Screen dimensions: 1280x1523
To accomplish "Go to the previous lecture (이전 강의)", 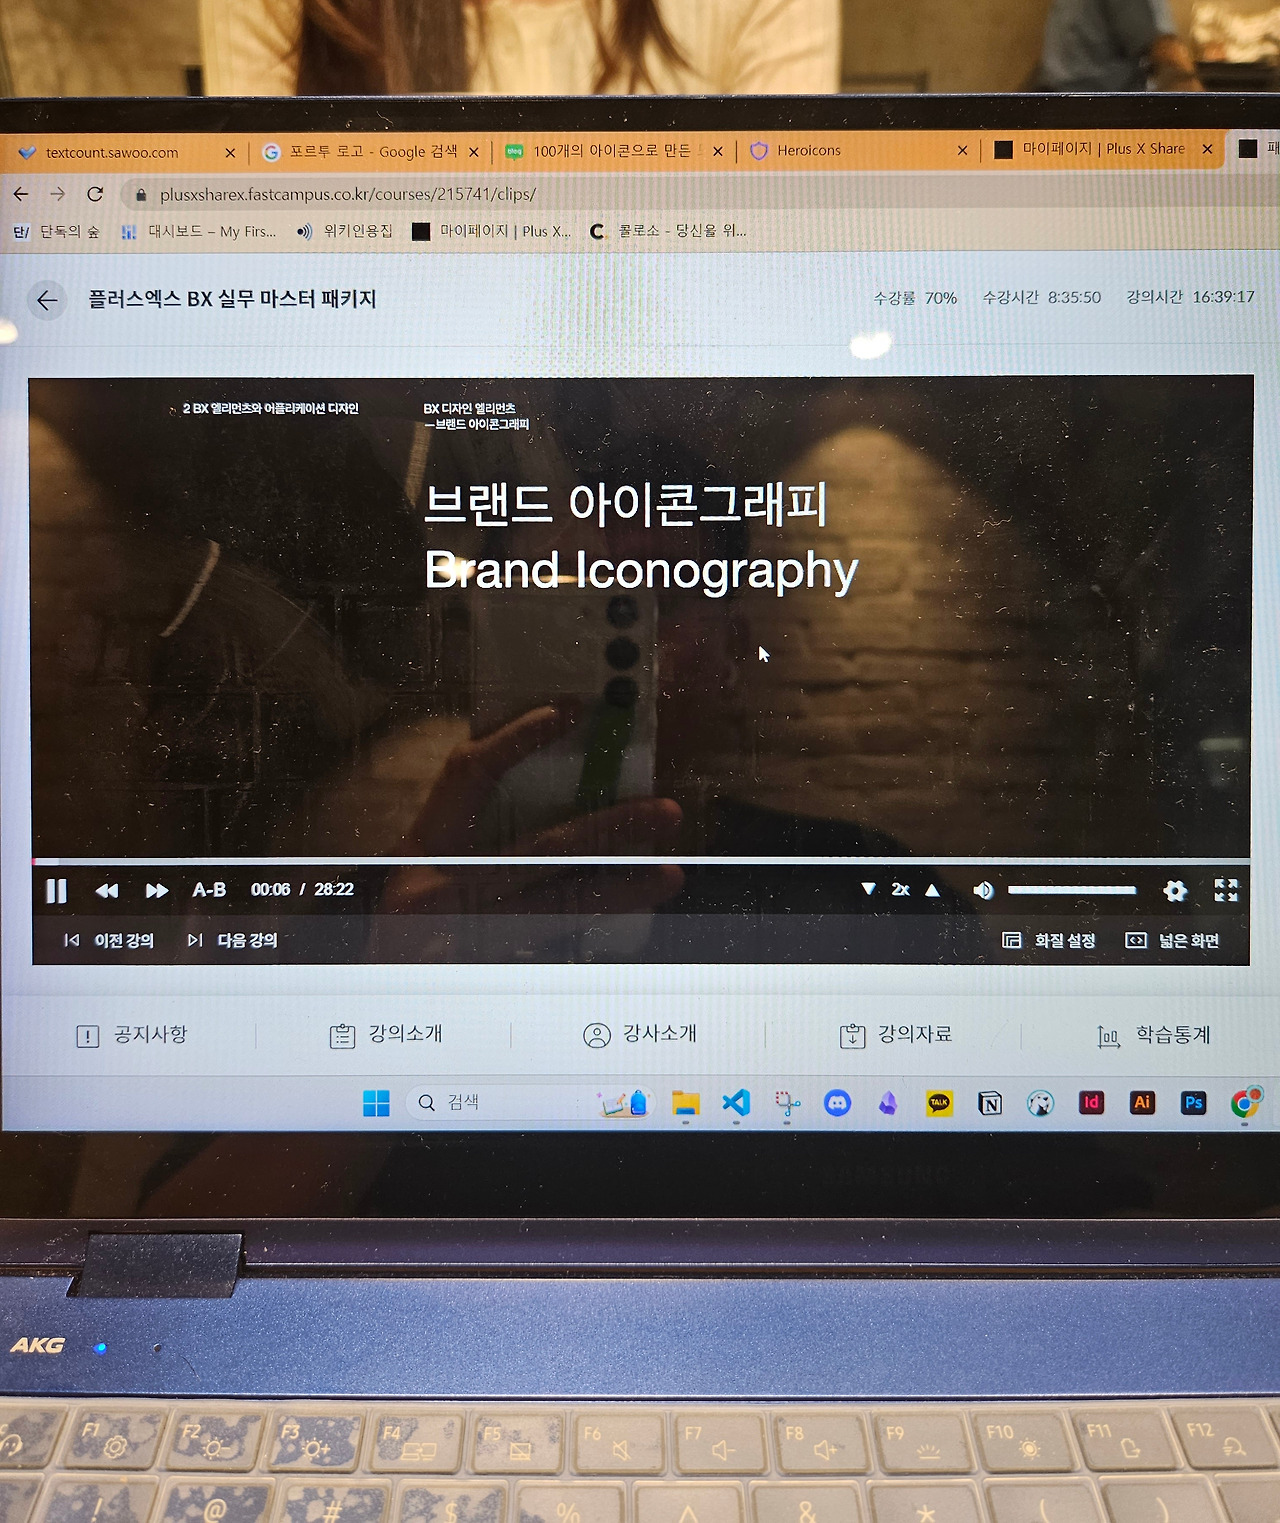I will coord(109,940).
